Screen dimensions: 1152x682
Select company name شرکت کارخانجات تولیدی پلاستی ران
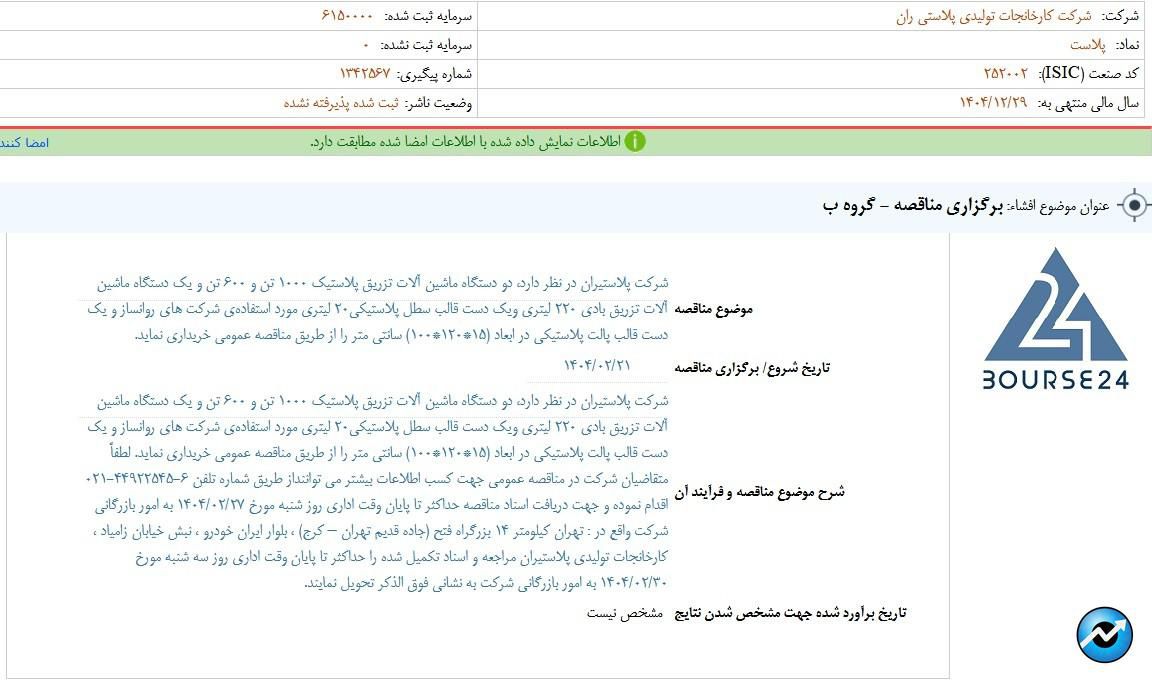point(993,16)
